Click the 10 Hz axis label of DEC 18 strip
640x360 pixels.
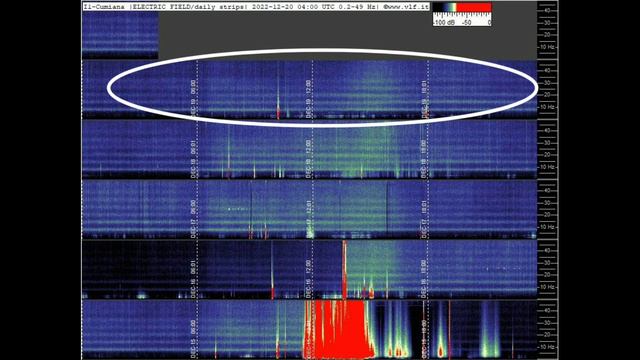point(547,167)
